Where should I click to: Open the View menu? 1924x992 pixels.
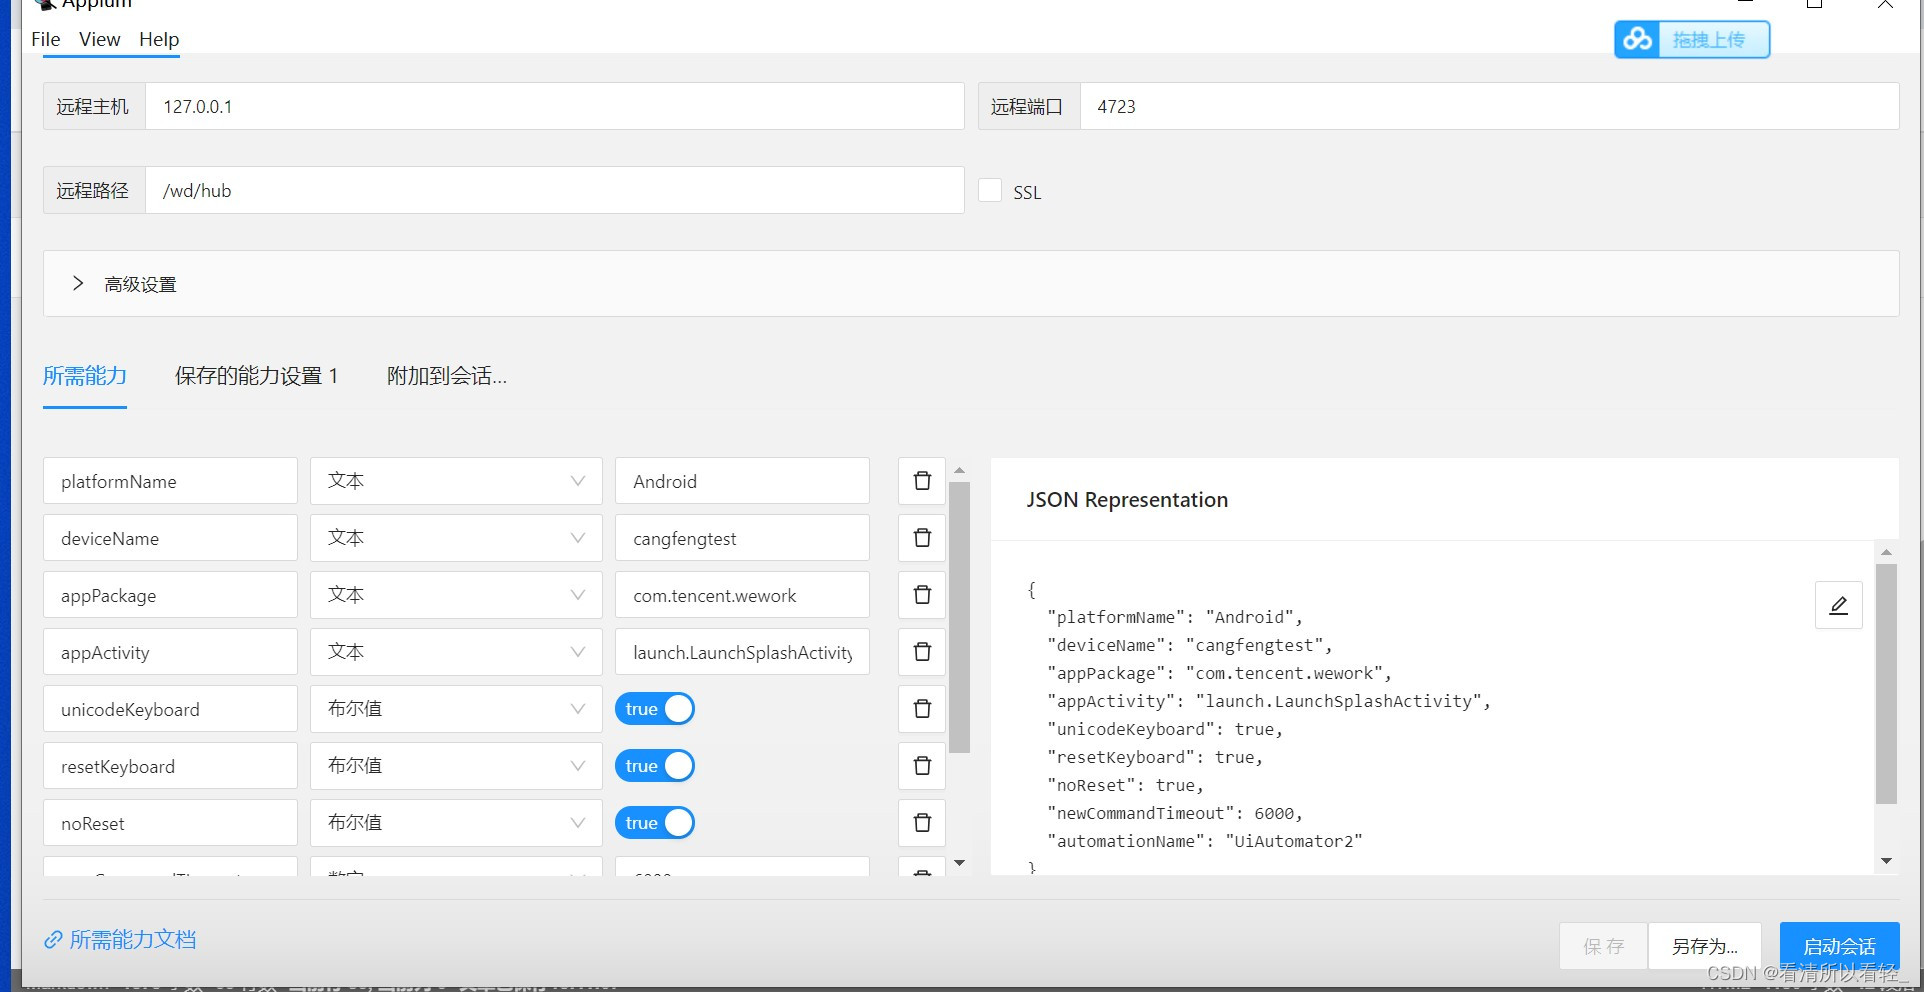tap(100, 39)
